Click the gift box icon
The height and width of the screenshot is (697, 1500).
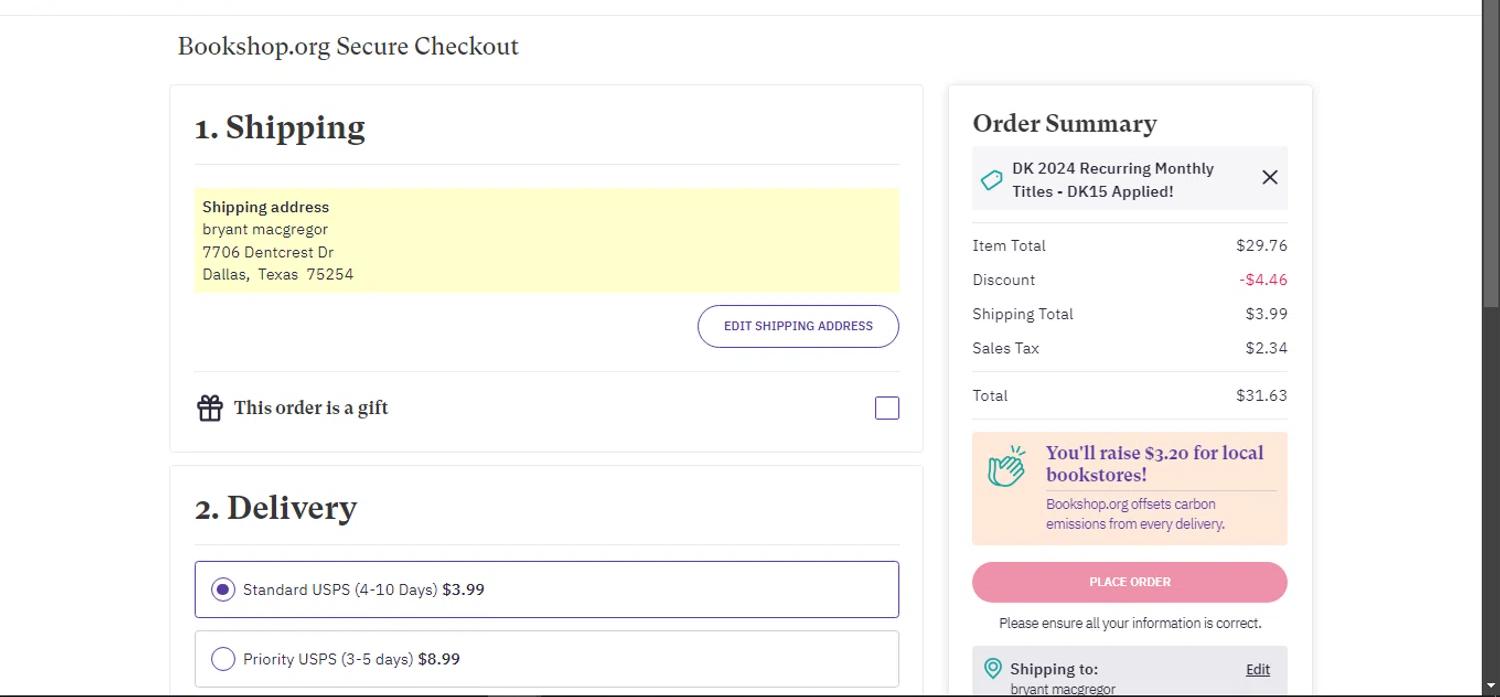(x=210, y=408)
